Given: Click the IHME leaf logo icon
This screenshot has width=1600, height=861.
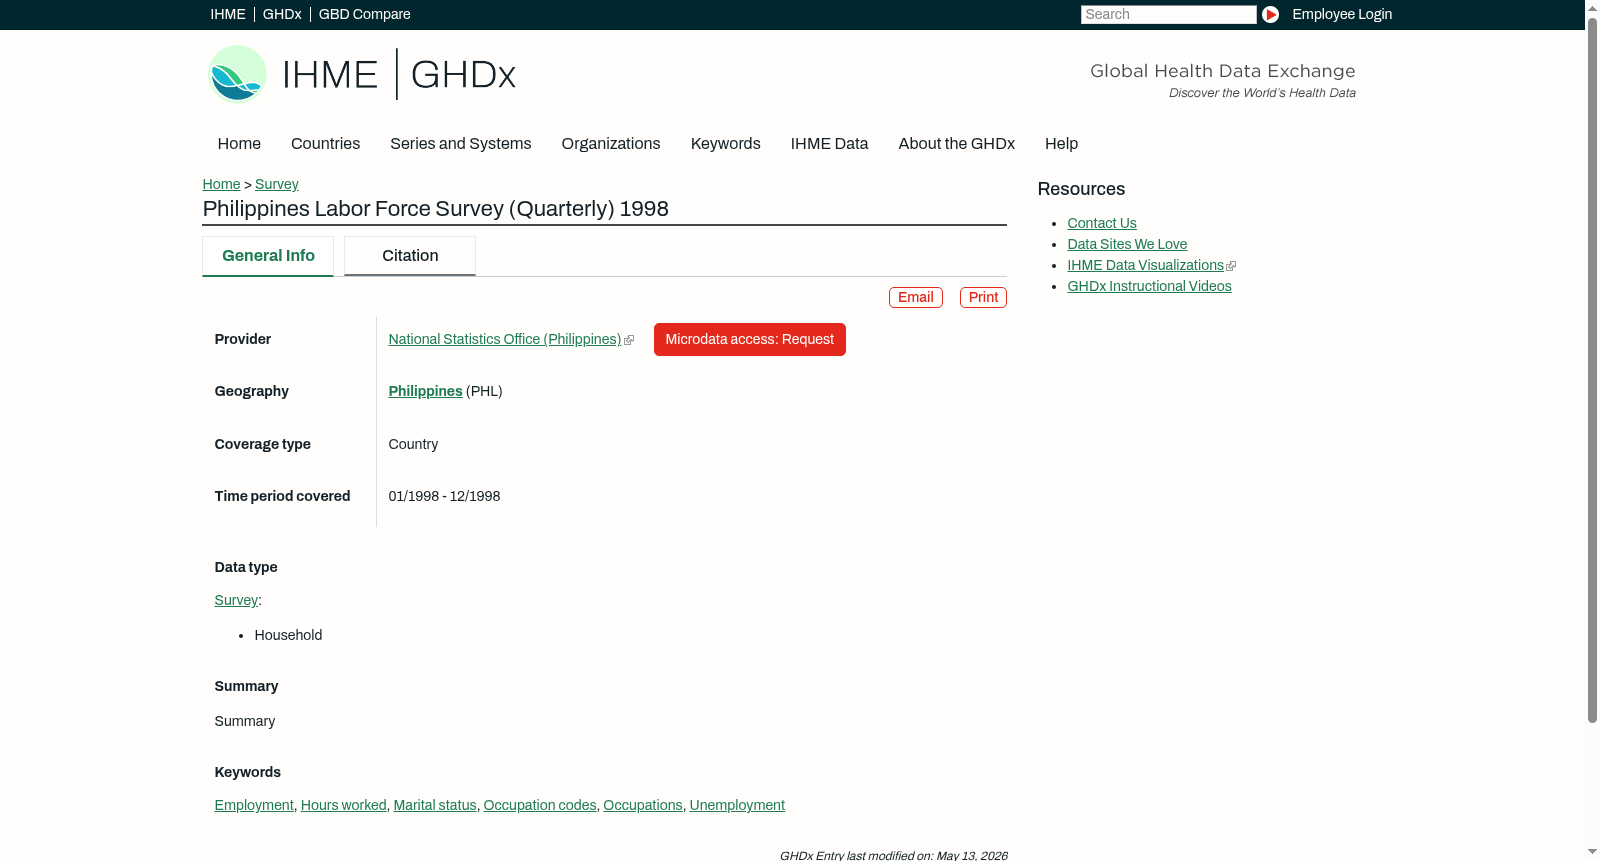Looking at the screenshot, I should pyautogui.click(x=237, y=74).
